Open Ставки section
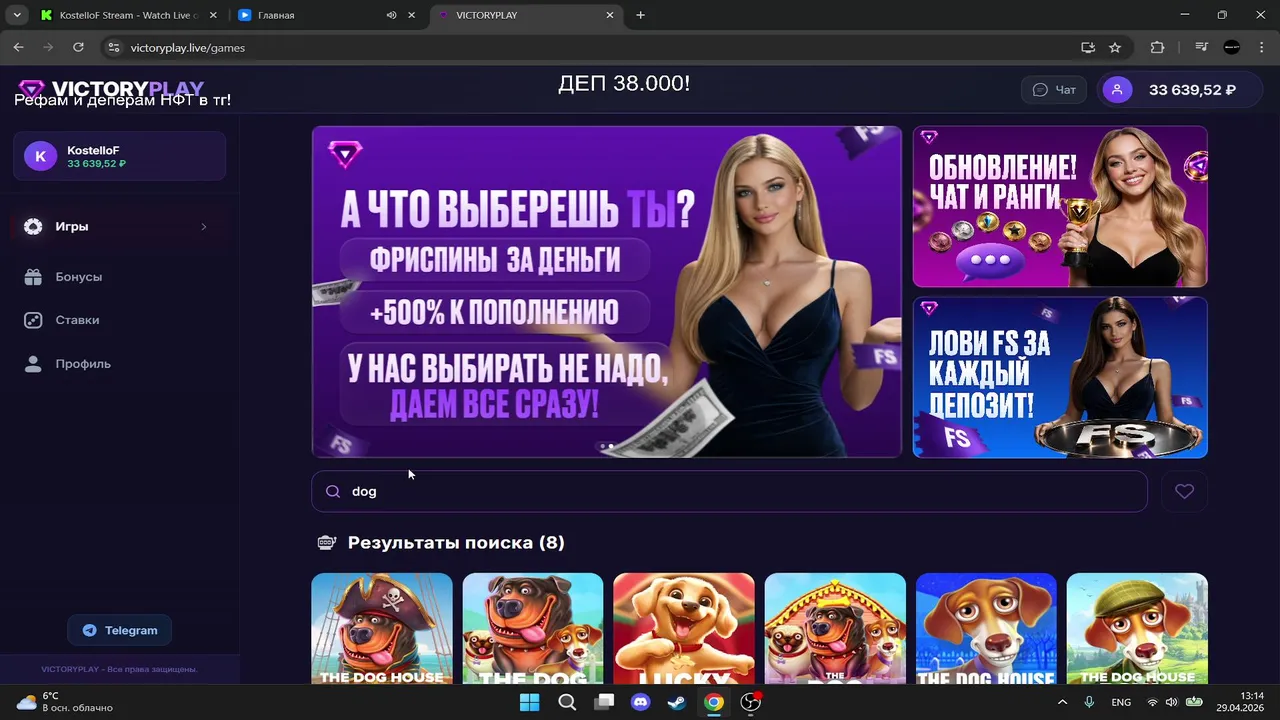Image resolution: width=1280 pixels, height=720 pixels. 77,320
